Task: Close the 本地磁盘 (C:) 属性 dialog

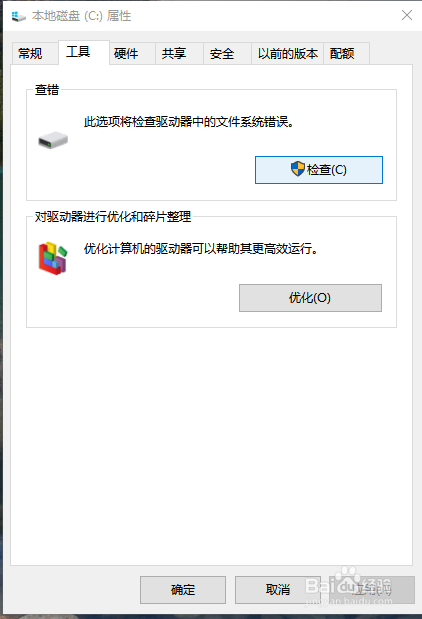Action: click(407, 15)
